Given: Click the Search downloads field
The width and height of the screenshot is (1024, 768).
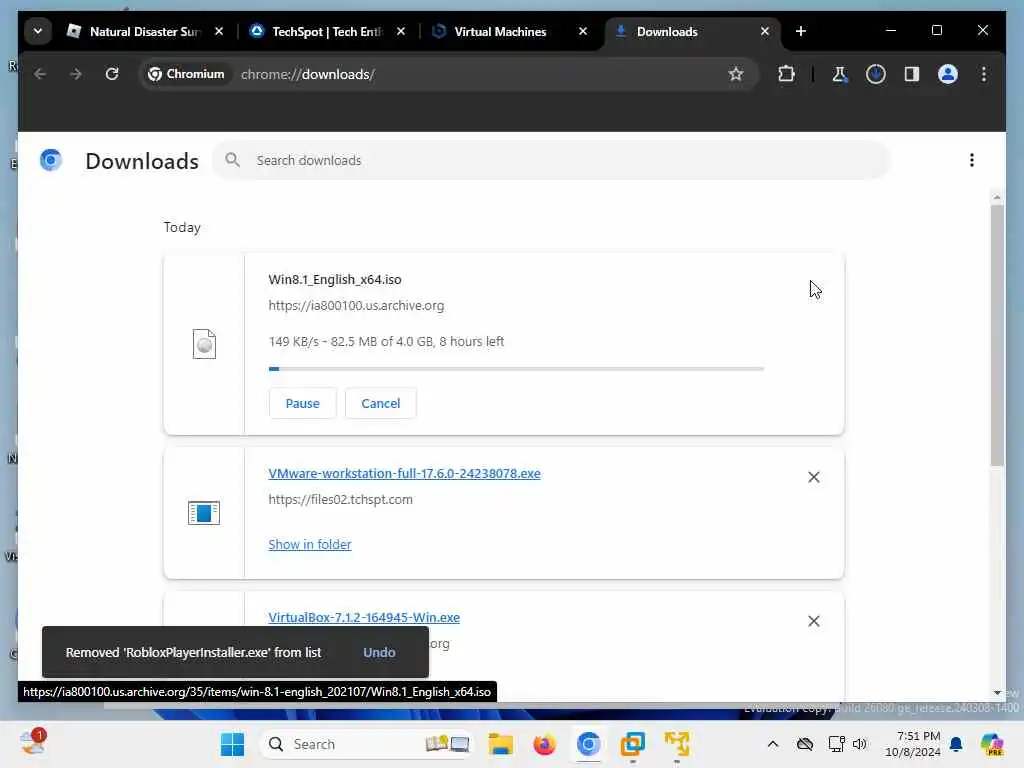Looking at the screenshot, I should click(x=552, y=160).
